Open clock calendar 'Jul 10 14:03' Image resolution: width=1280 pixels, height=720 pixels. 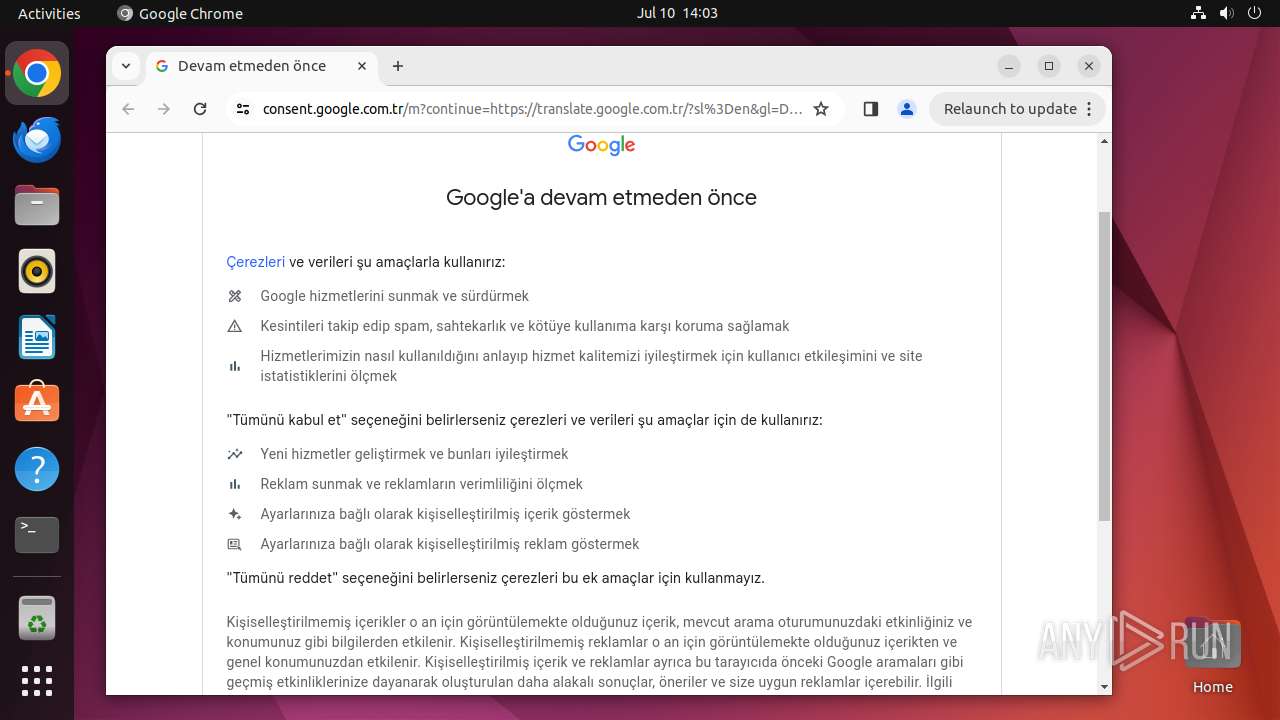point(677,13)
